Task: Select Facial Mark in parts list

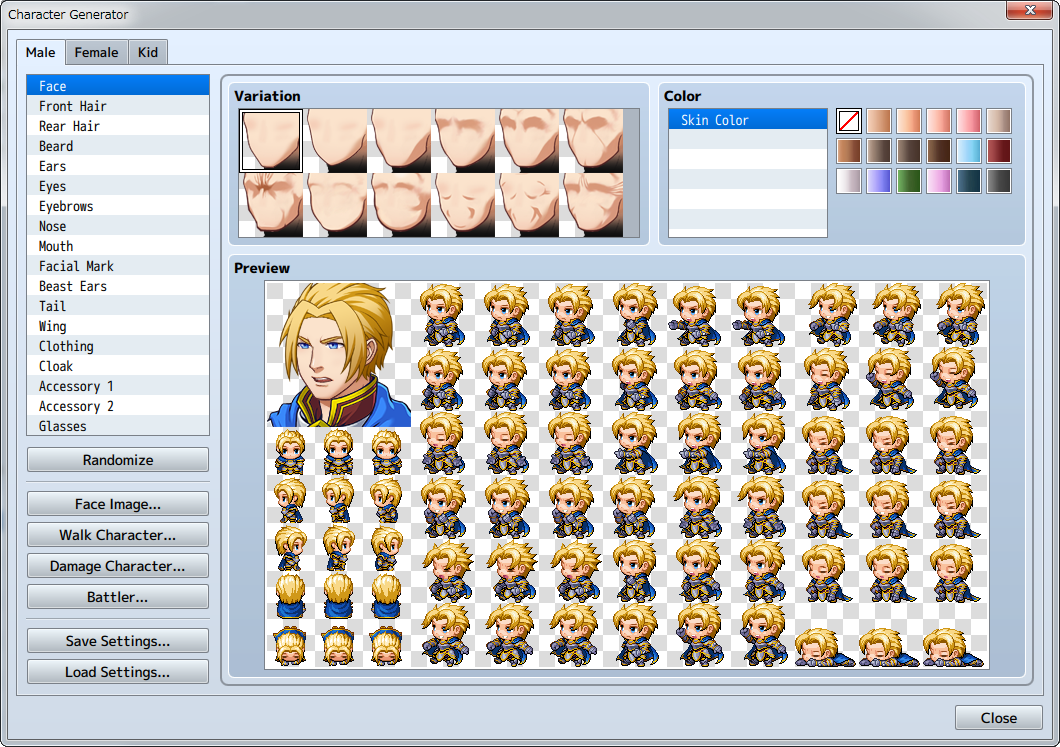Action: pyautogui.click(x=118, y=266)
